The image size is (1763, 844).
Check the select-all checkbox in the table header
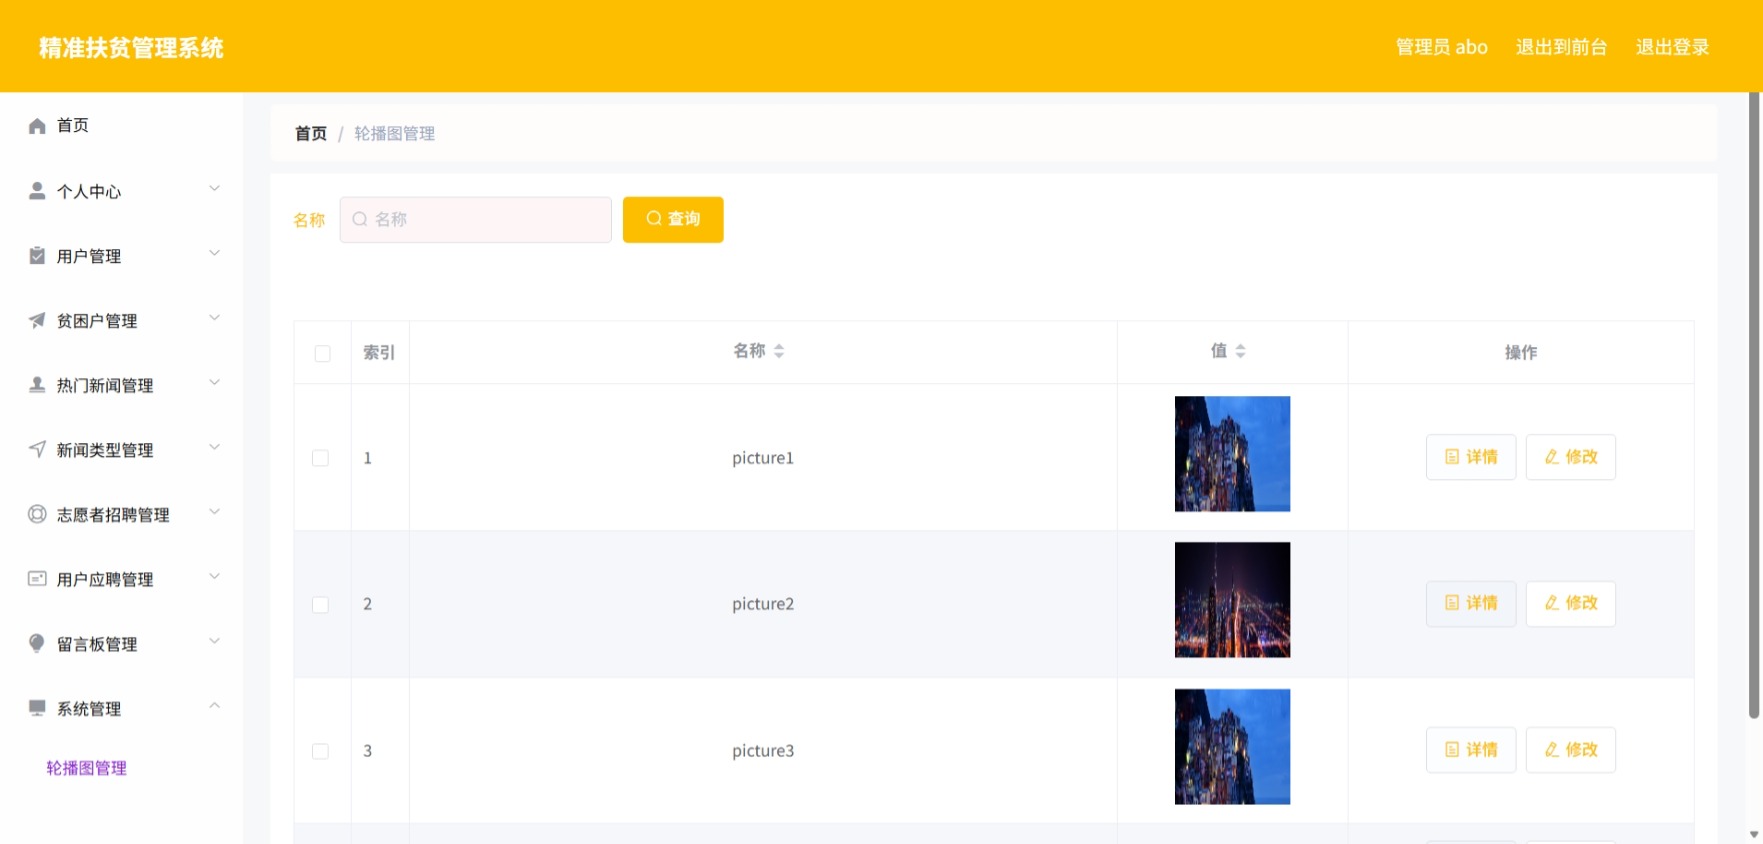point(322,353)
